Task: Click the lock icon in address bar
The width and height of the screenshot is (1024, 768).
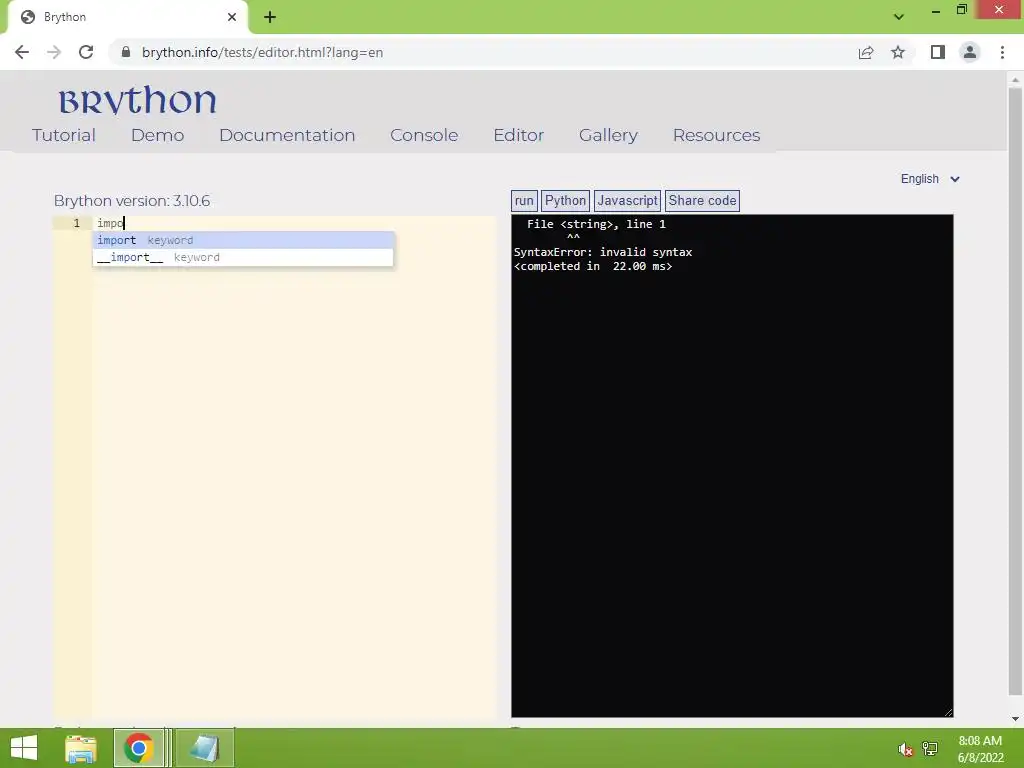Action: pyautogui.click(x=126, y=52)
